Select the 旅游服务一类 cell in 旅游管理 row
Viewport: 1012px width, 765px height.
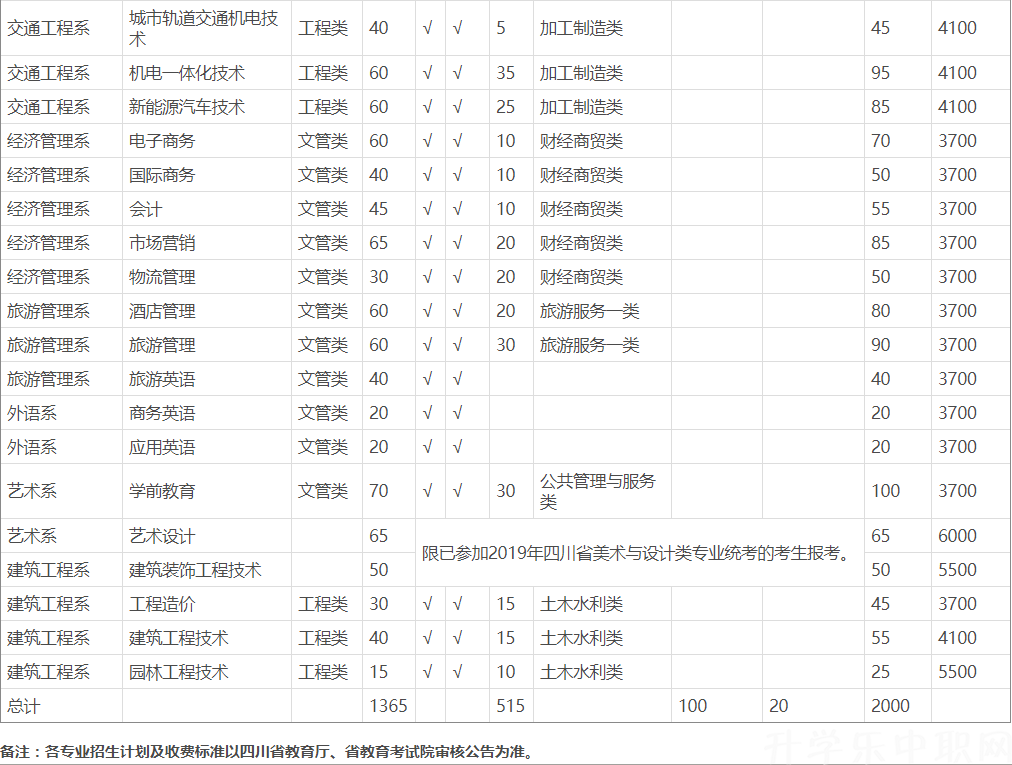pyautogui.click(x=602, y=345)
